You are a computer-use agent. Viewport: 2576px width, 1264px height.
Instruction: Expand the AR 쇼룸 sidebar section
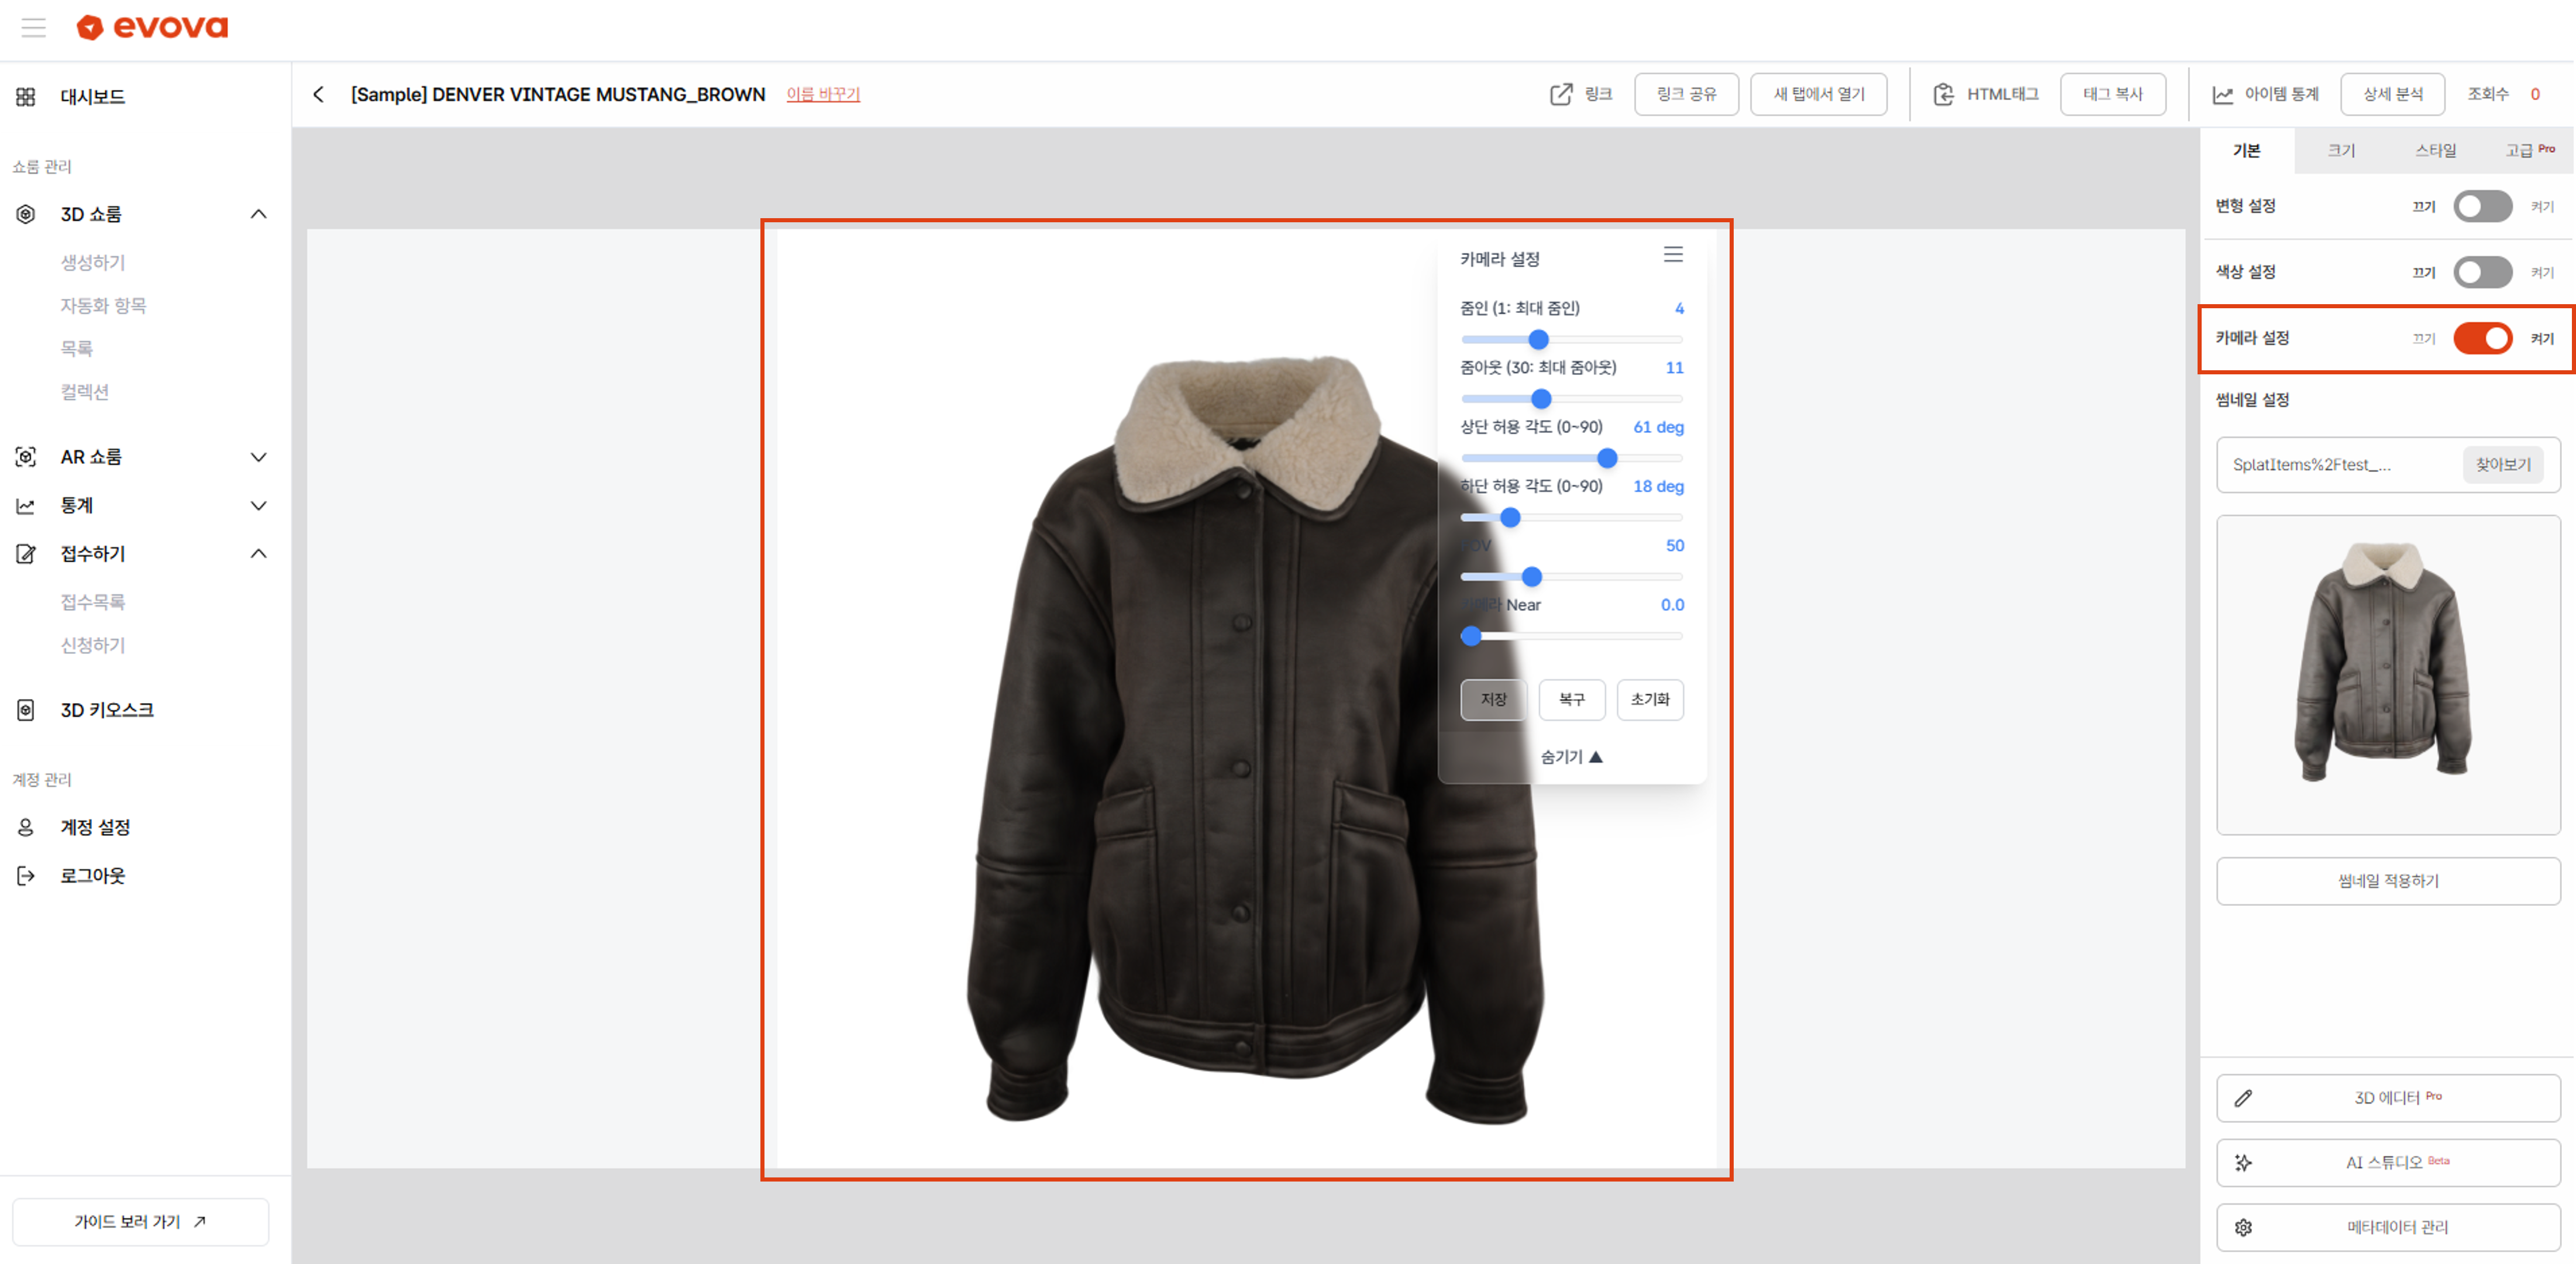click(258, 457)
